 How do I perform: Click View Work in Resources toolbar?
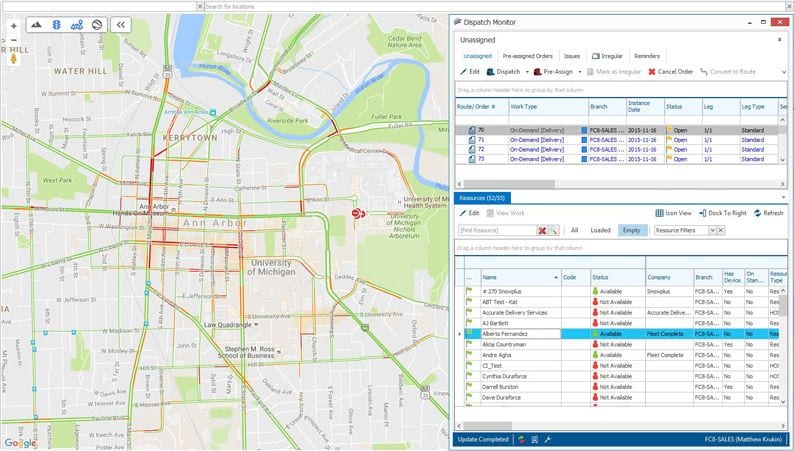click(x=505, y=213)
